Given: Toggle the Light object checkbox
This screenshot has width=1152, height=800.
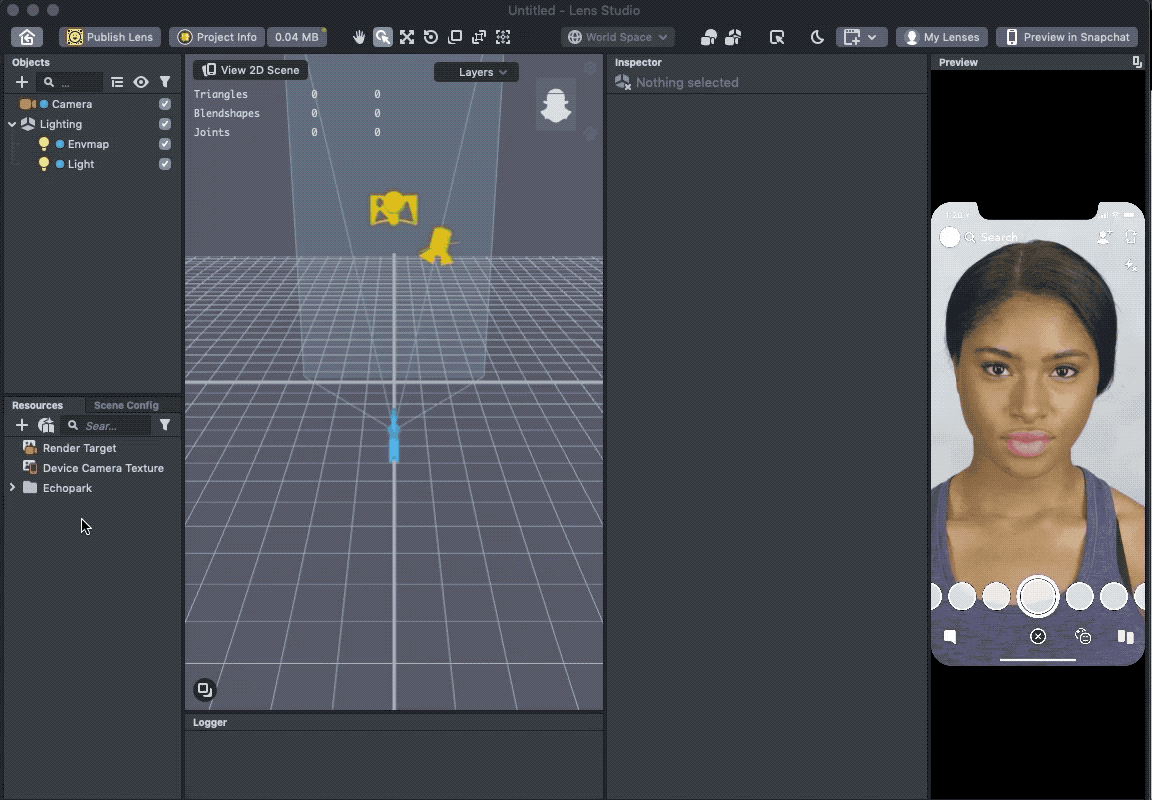Looking at the screenshot, I should coord(165,164).
